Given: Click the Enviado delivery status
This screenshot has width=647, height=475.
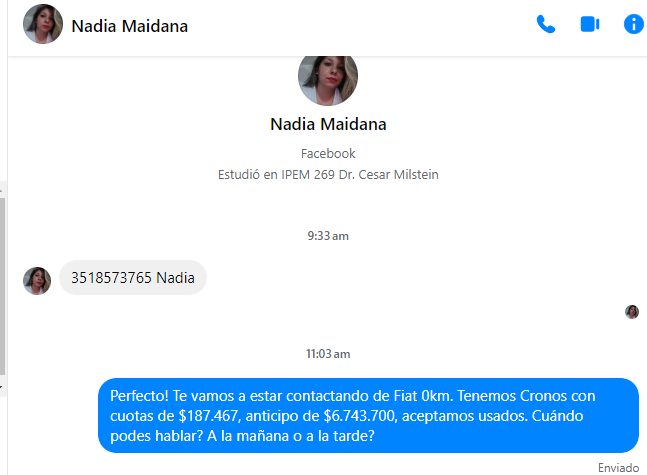Looking at the screenshot, I should [619, 468].
